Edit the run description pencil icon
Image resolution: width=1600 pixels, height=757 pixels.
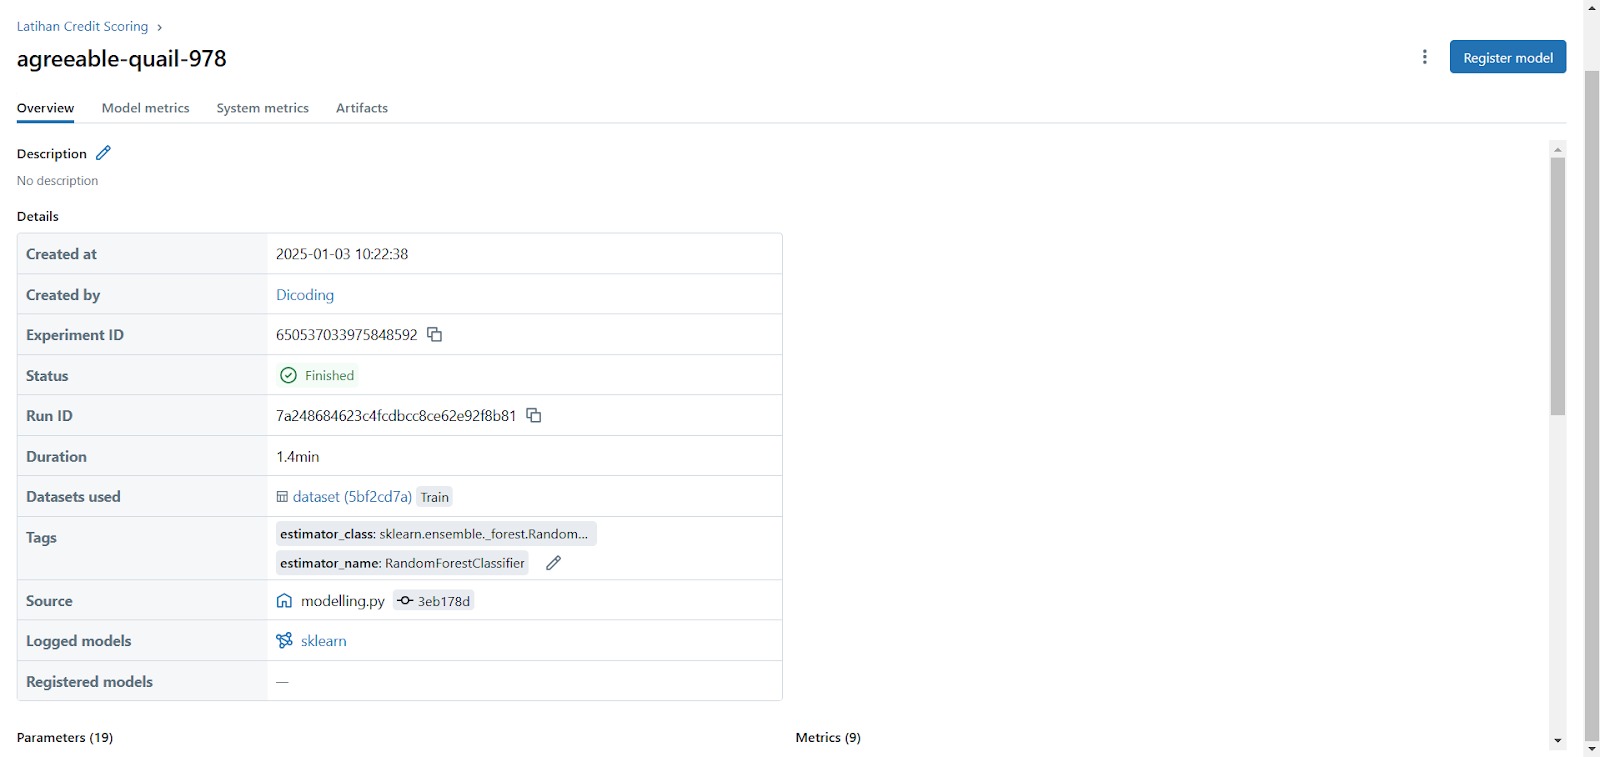(x=103, y=153)
